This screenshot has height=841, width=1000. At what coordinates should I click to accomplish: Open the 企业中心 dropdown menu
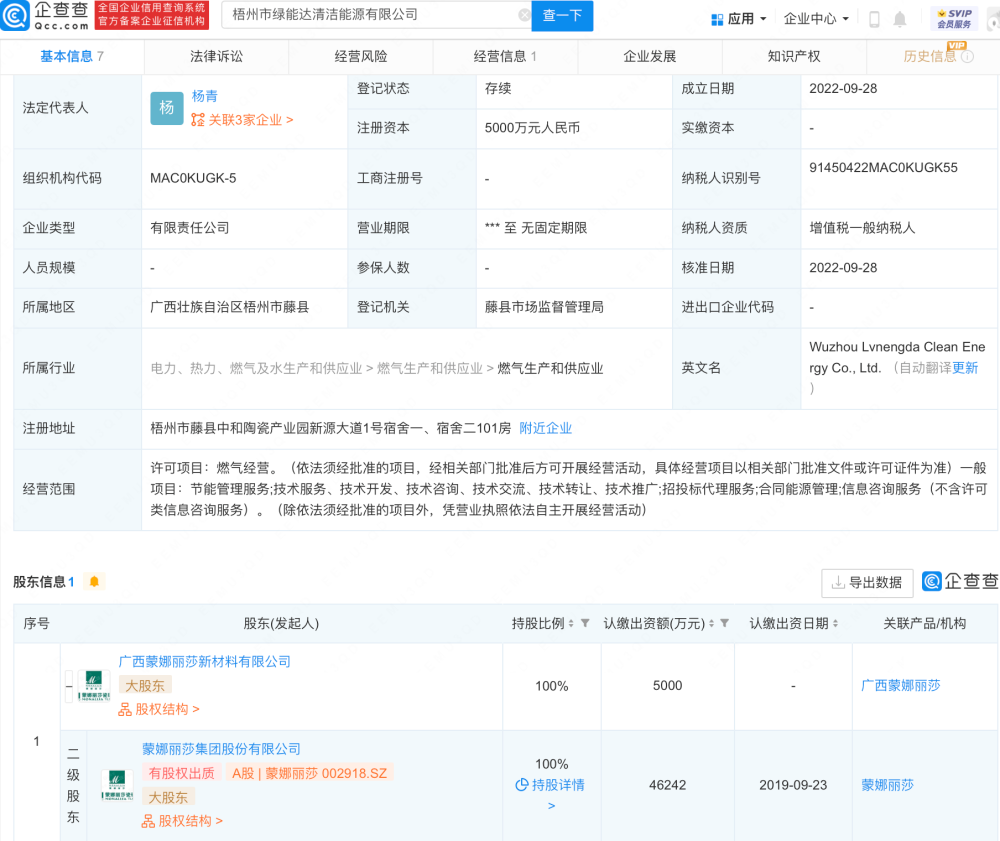click(816, 19)
